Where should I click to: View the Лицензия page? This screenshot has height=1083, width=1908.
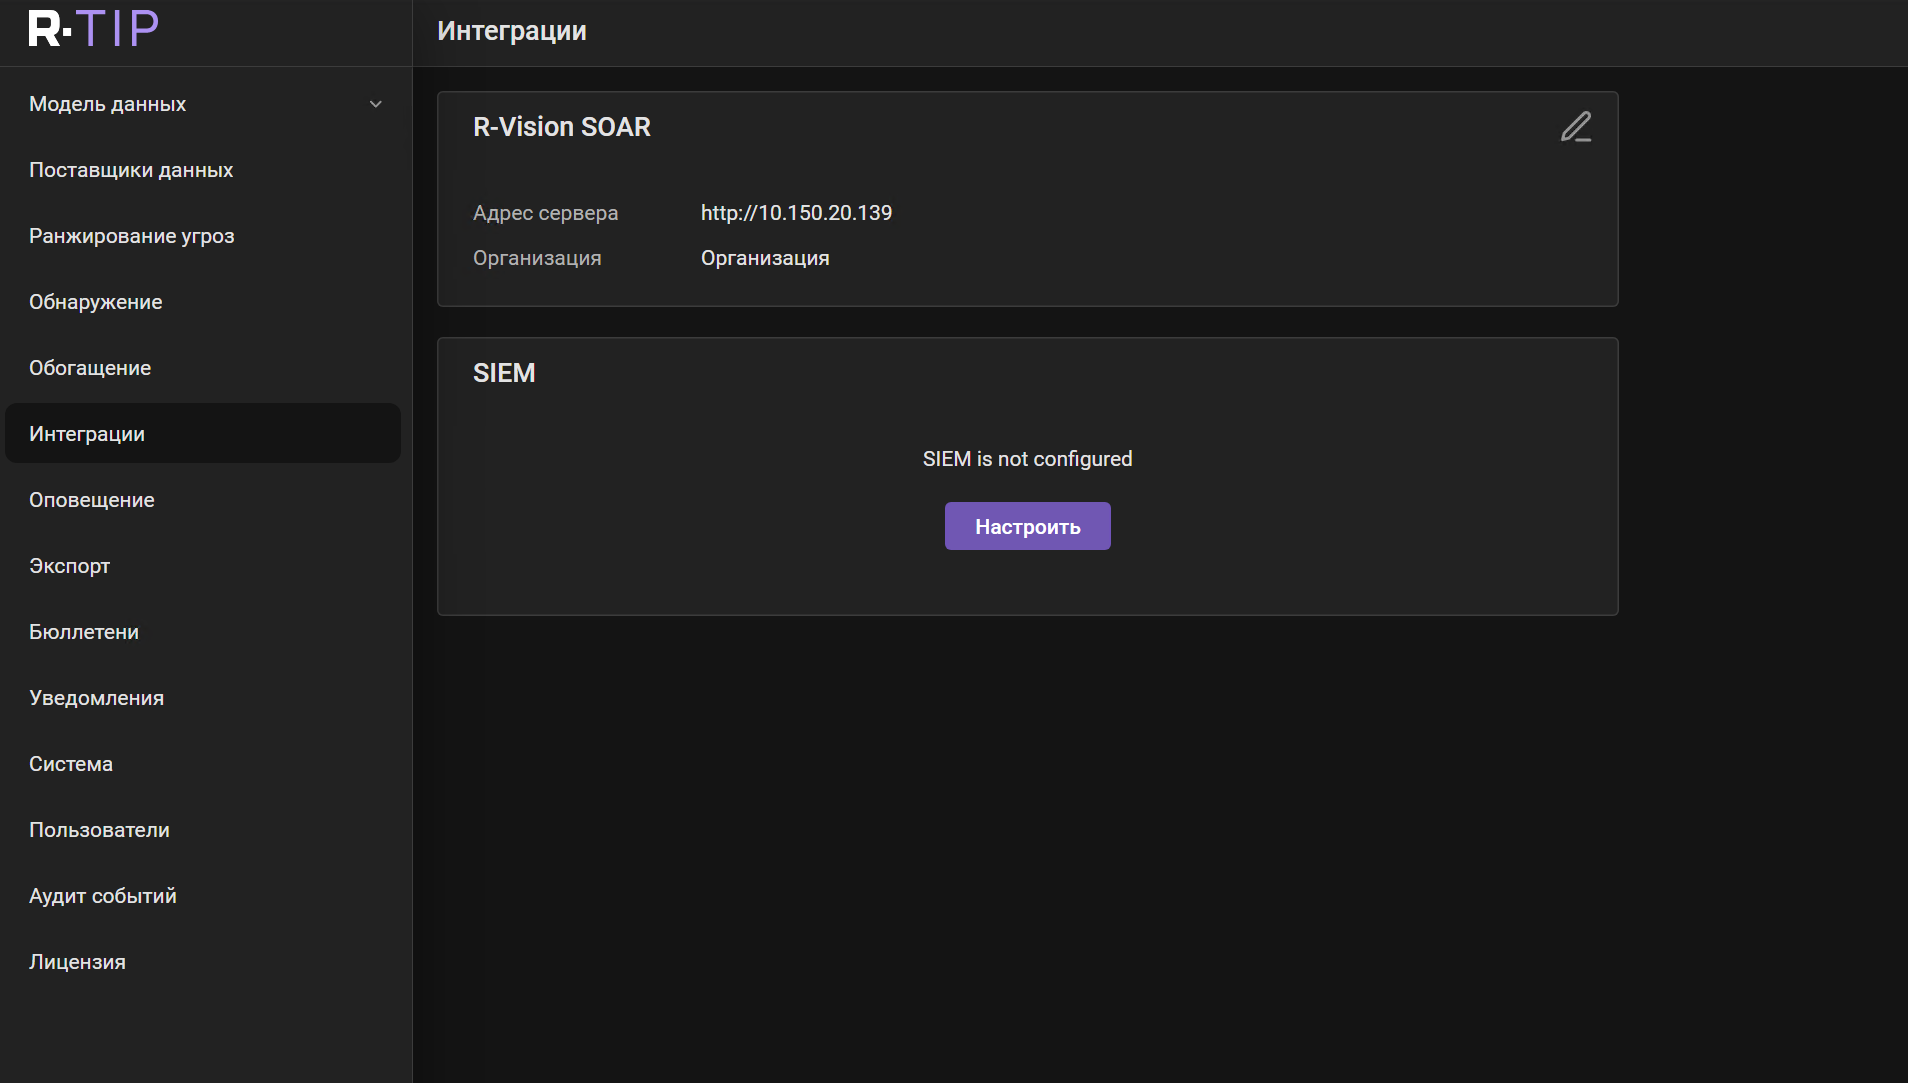tap(76, 961)
